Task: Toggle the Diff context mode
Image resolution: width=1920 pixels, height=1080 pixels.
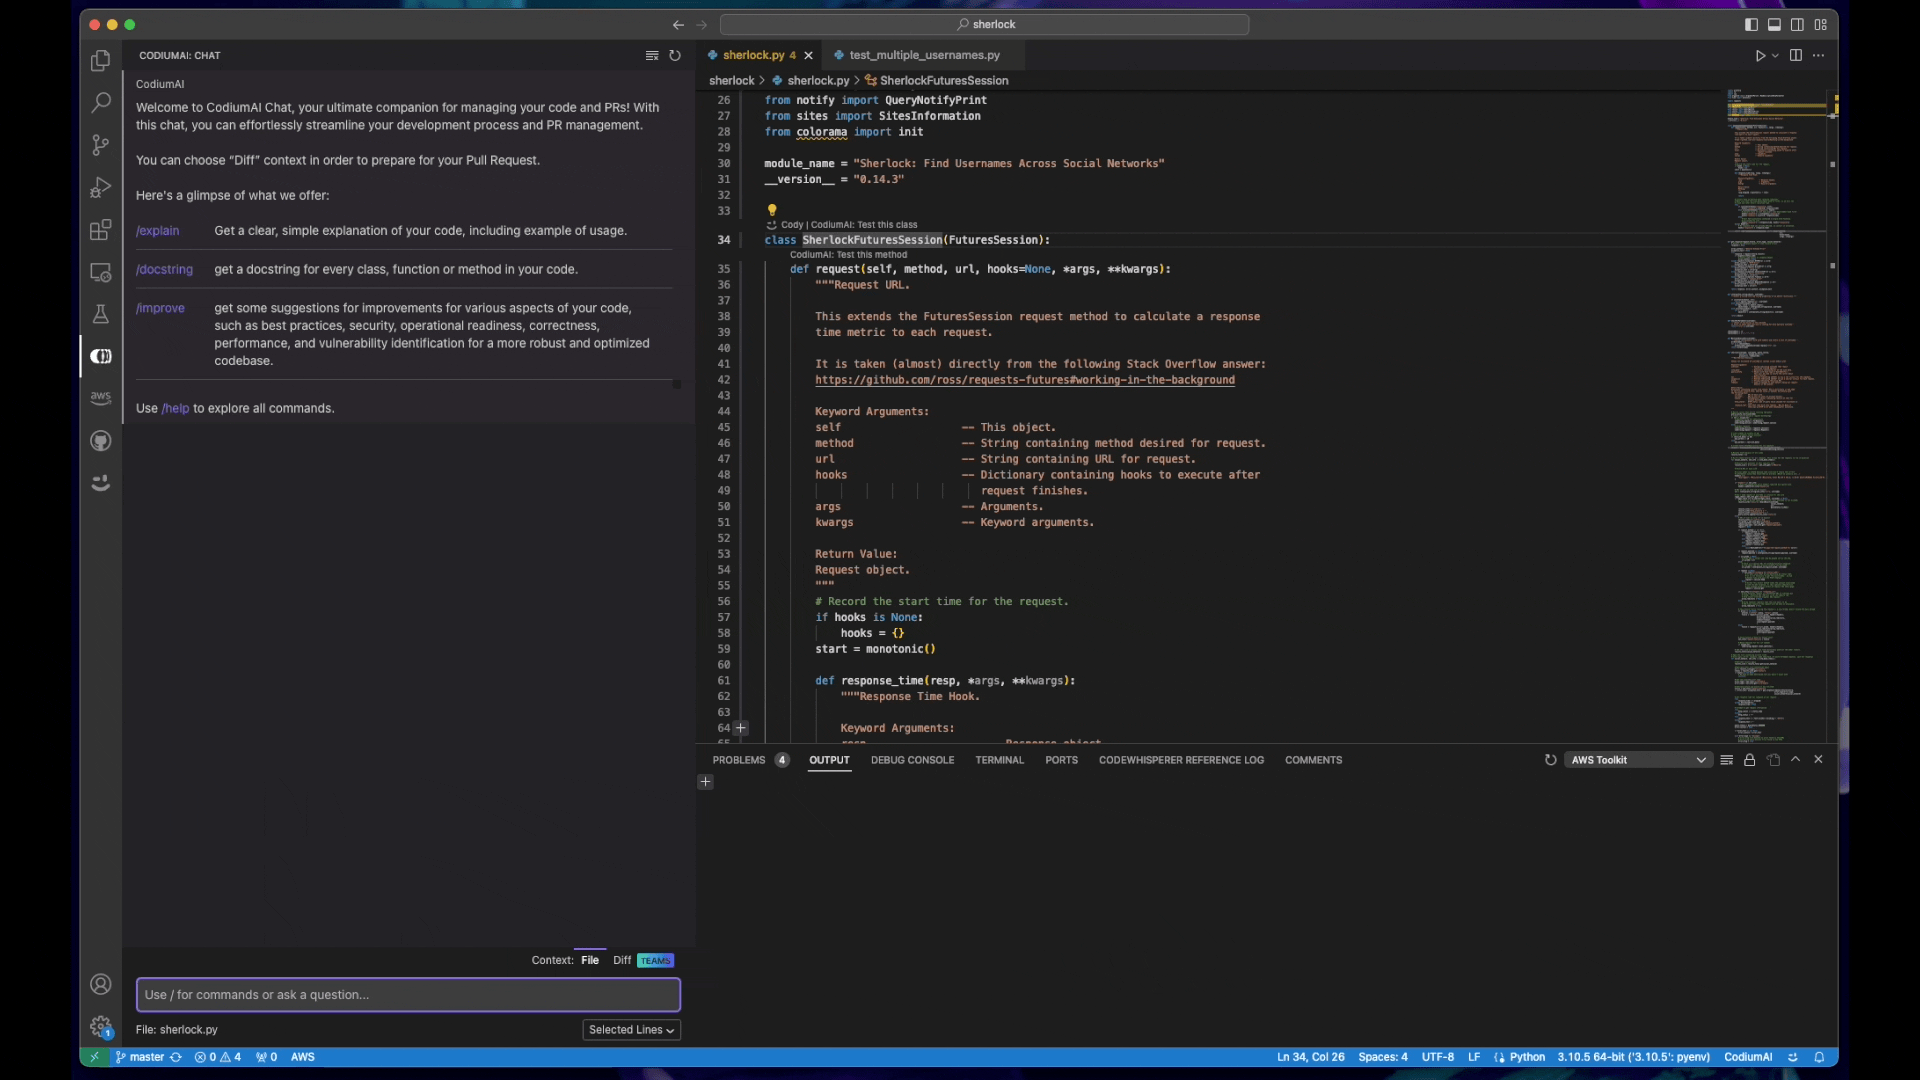Action: [x=621, y=960]
